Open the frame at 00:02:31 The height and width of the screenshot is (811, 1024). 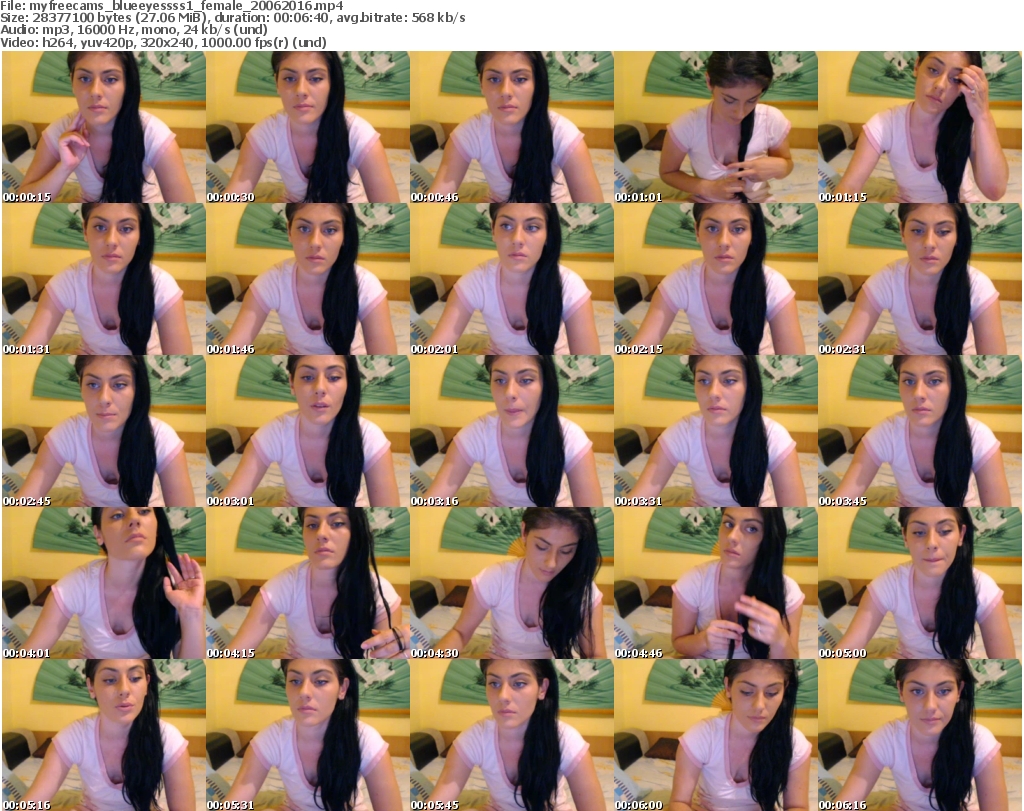pos(920,279)
